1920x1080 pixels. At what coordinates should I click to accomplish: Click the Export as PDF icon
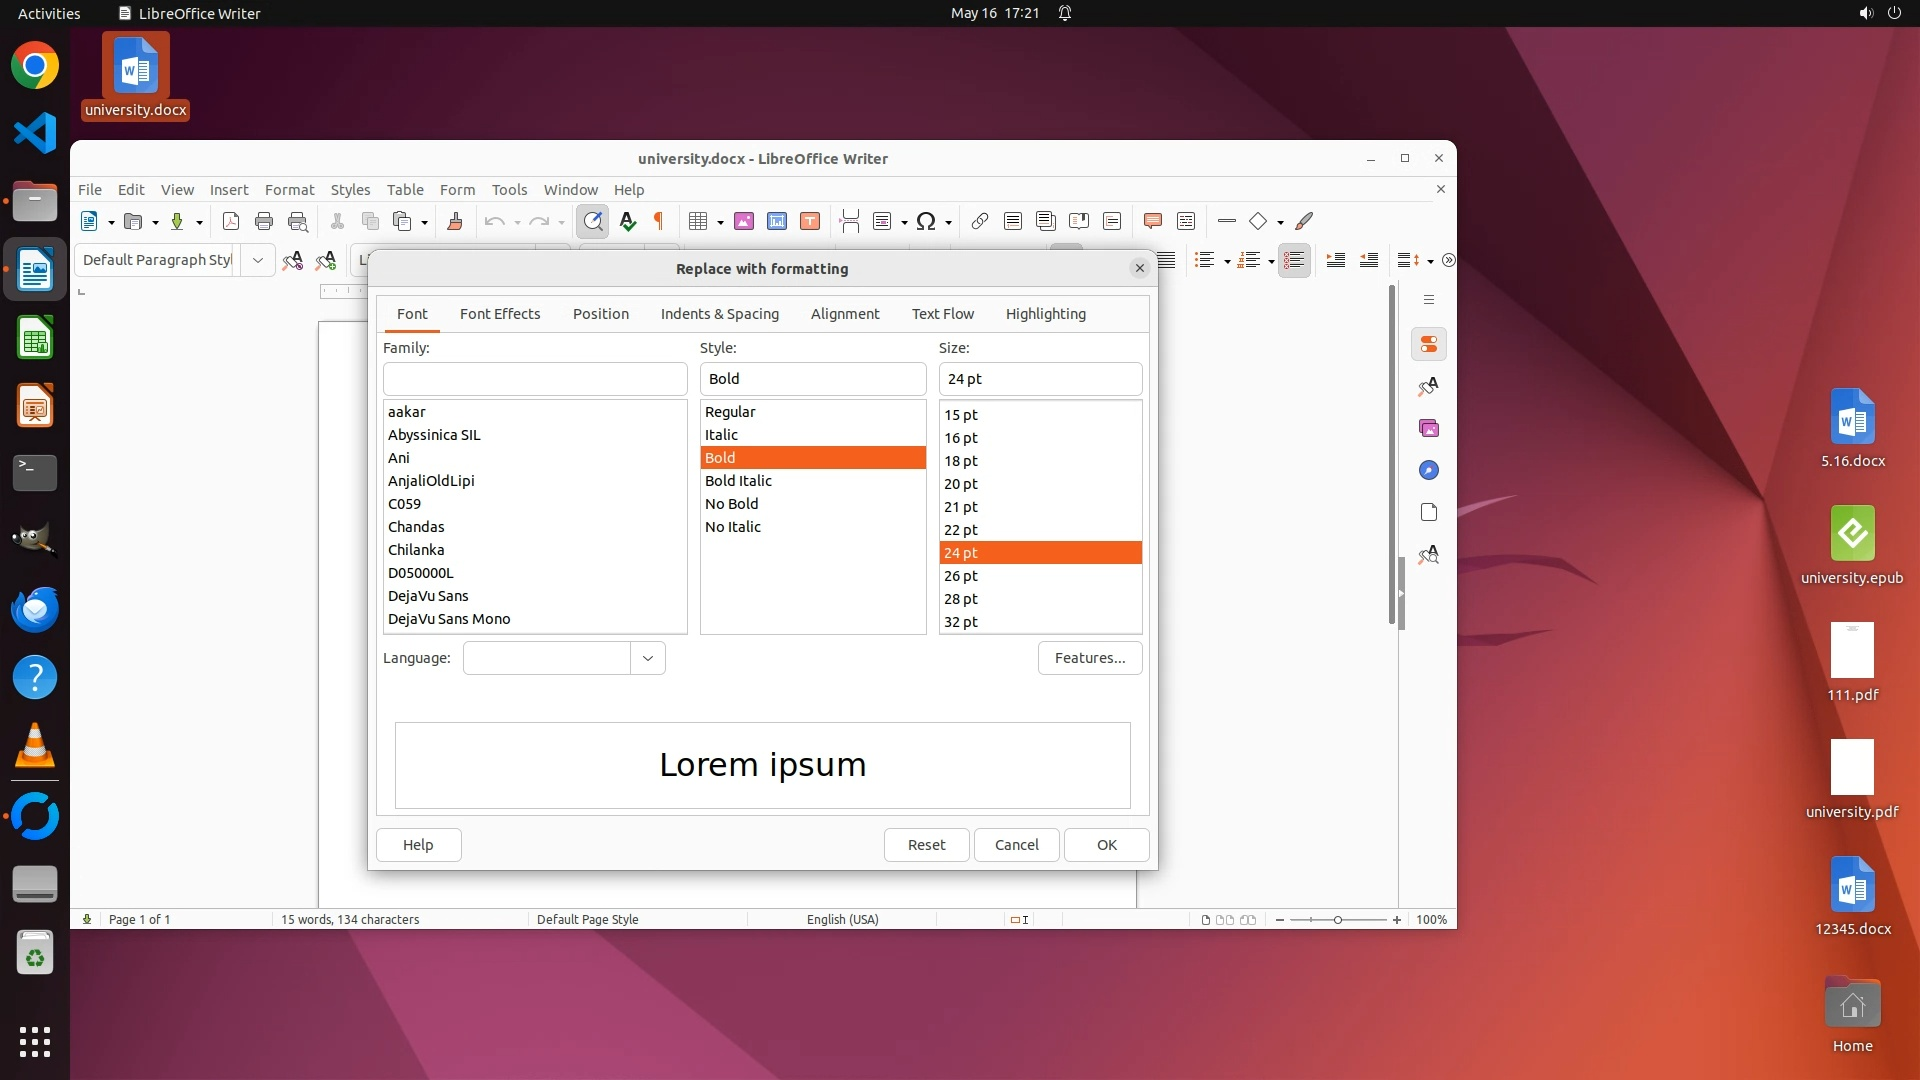tap(231, 222)
